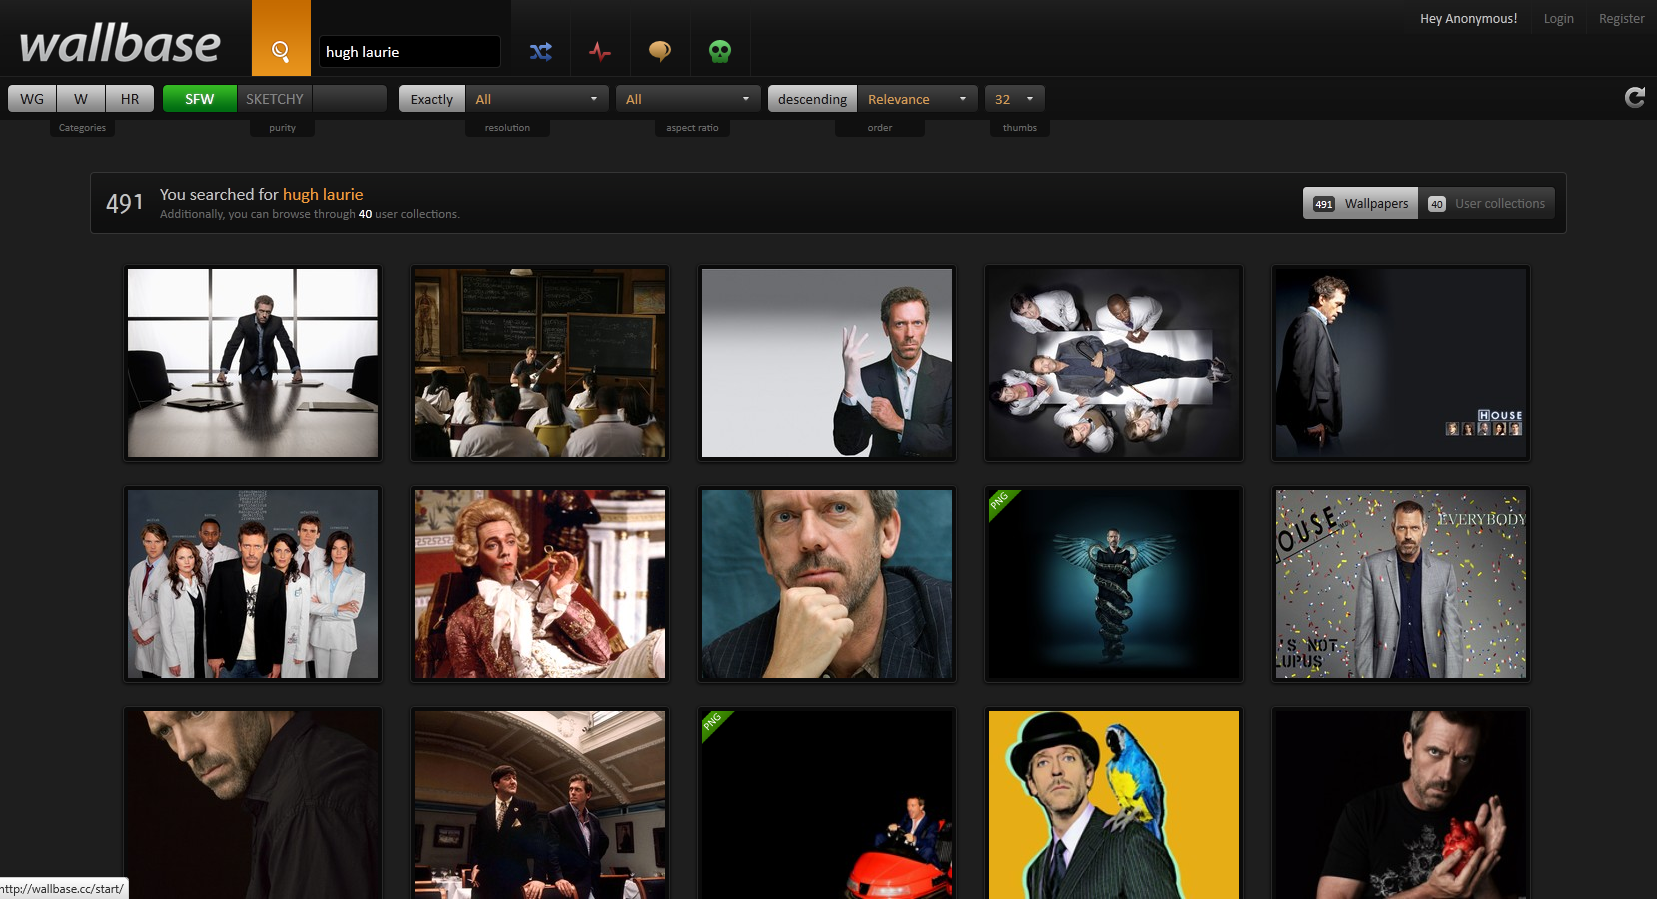The image size is (1657, 899).
Task: Open the overhead team circle wallpaper
Action: [x=1114, y=363]
